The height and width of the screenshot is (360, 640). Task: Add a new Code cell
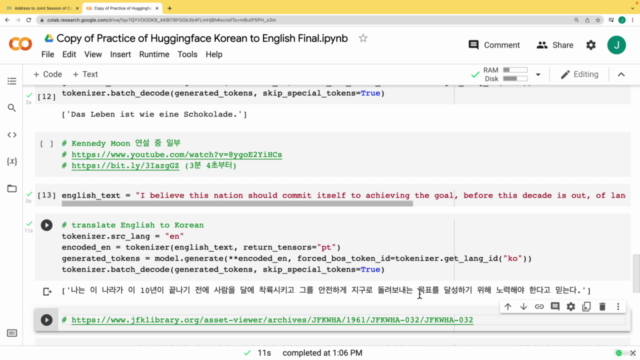[x=48, y=75]
